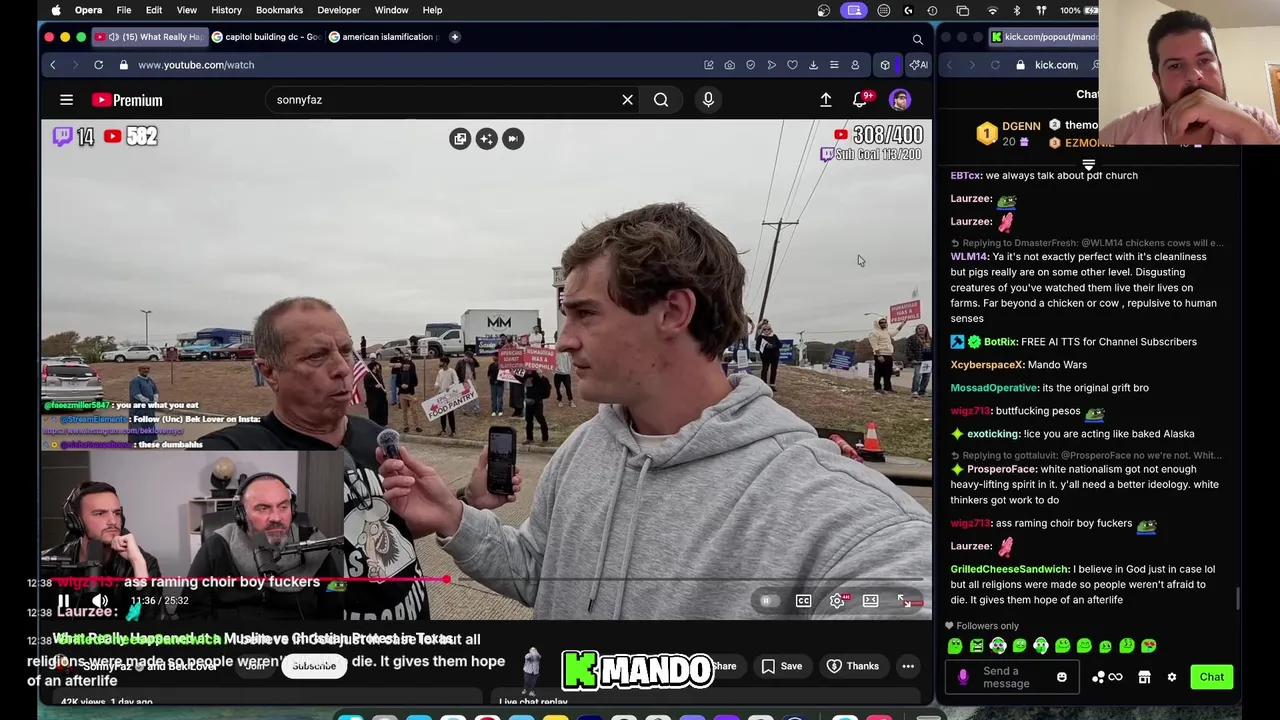Open the Wi-Fi status menu
This screenshot has width=1280, height=720.
click(993, 10)
